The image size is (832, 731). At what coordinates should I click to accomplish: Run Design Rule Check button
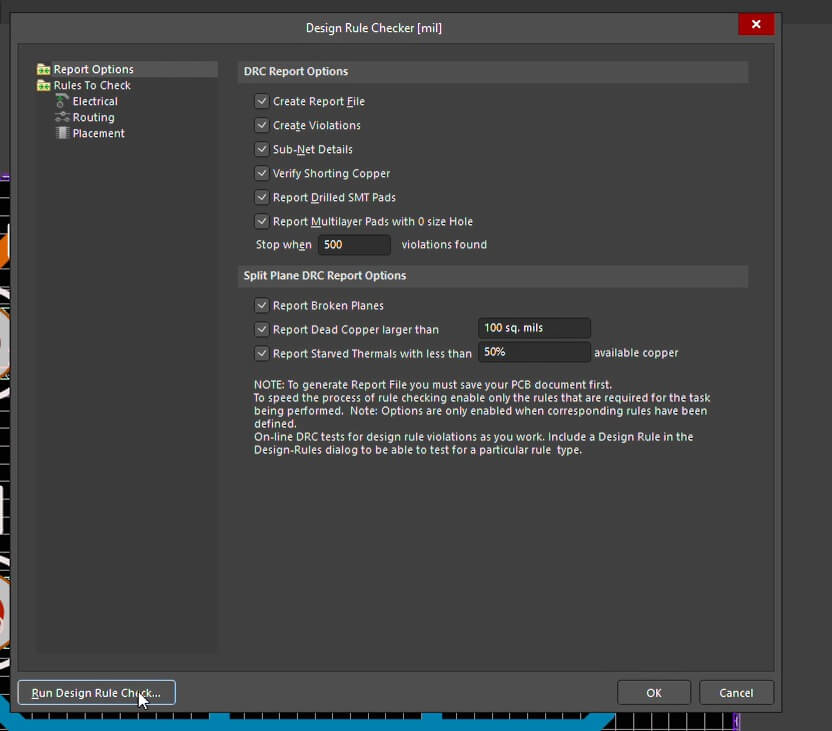pos(97,692)
